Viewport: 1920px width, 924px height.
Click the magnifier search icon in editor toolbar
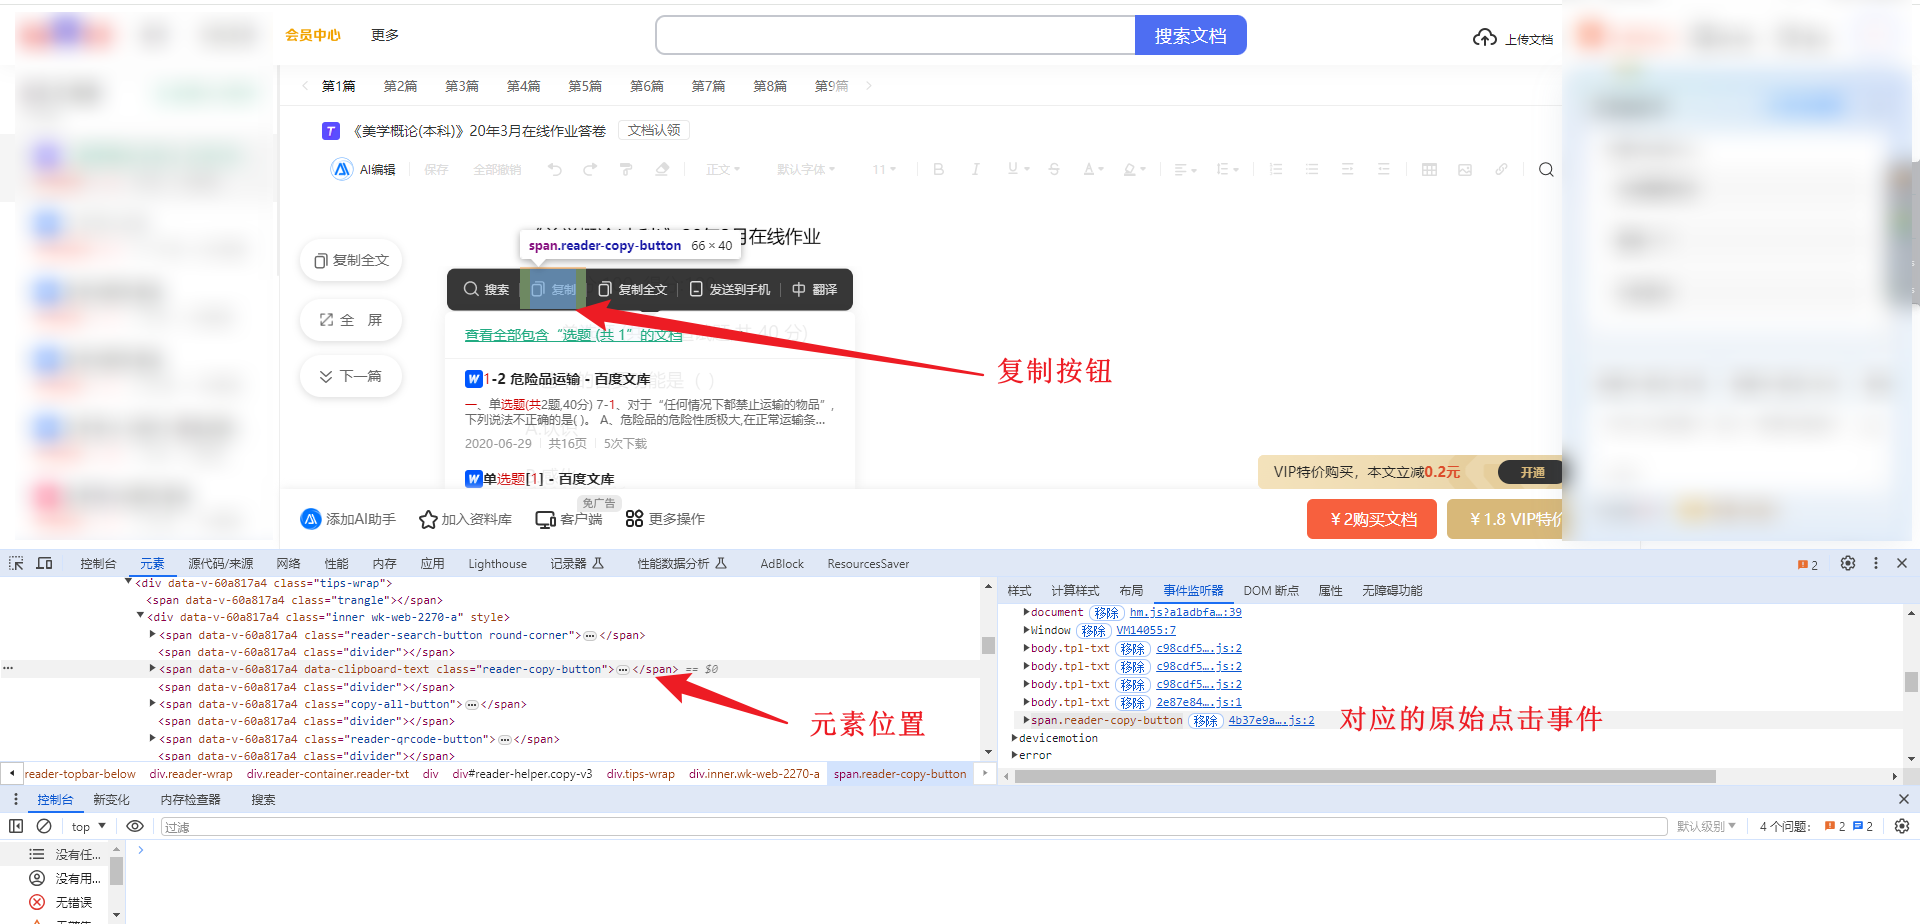pyautogui.click(x=1546, y=169)
